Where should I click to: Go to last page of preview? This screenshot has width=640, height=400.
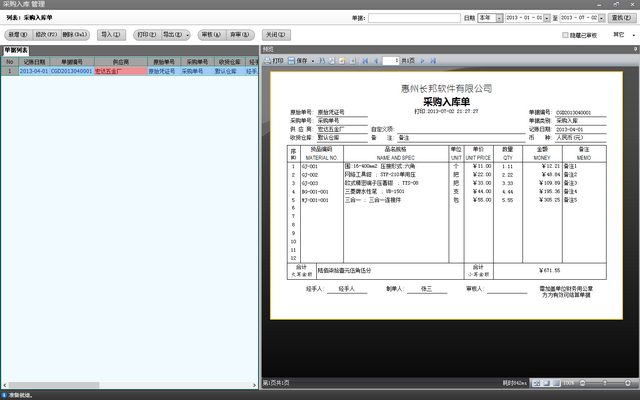(x=433, y=61)
